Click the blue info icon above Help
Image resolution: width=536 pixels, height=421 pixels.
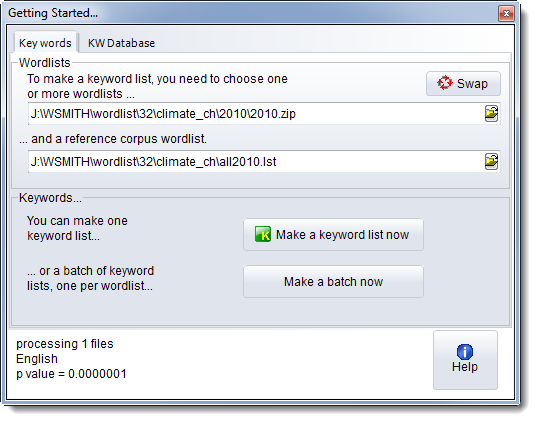[x=465, y=352]
